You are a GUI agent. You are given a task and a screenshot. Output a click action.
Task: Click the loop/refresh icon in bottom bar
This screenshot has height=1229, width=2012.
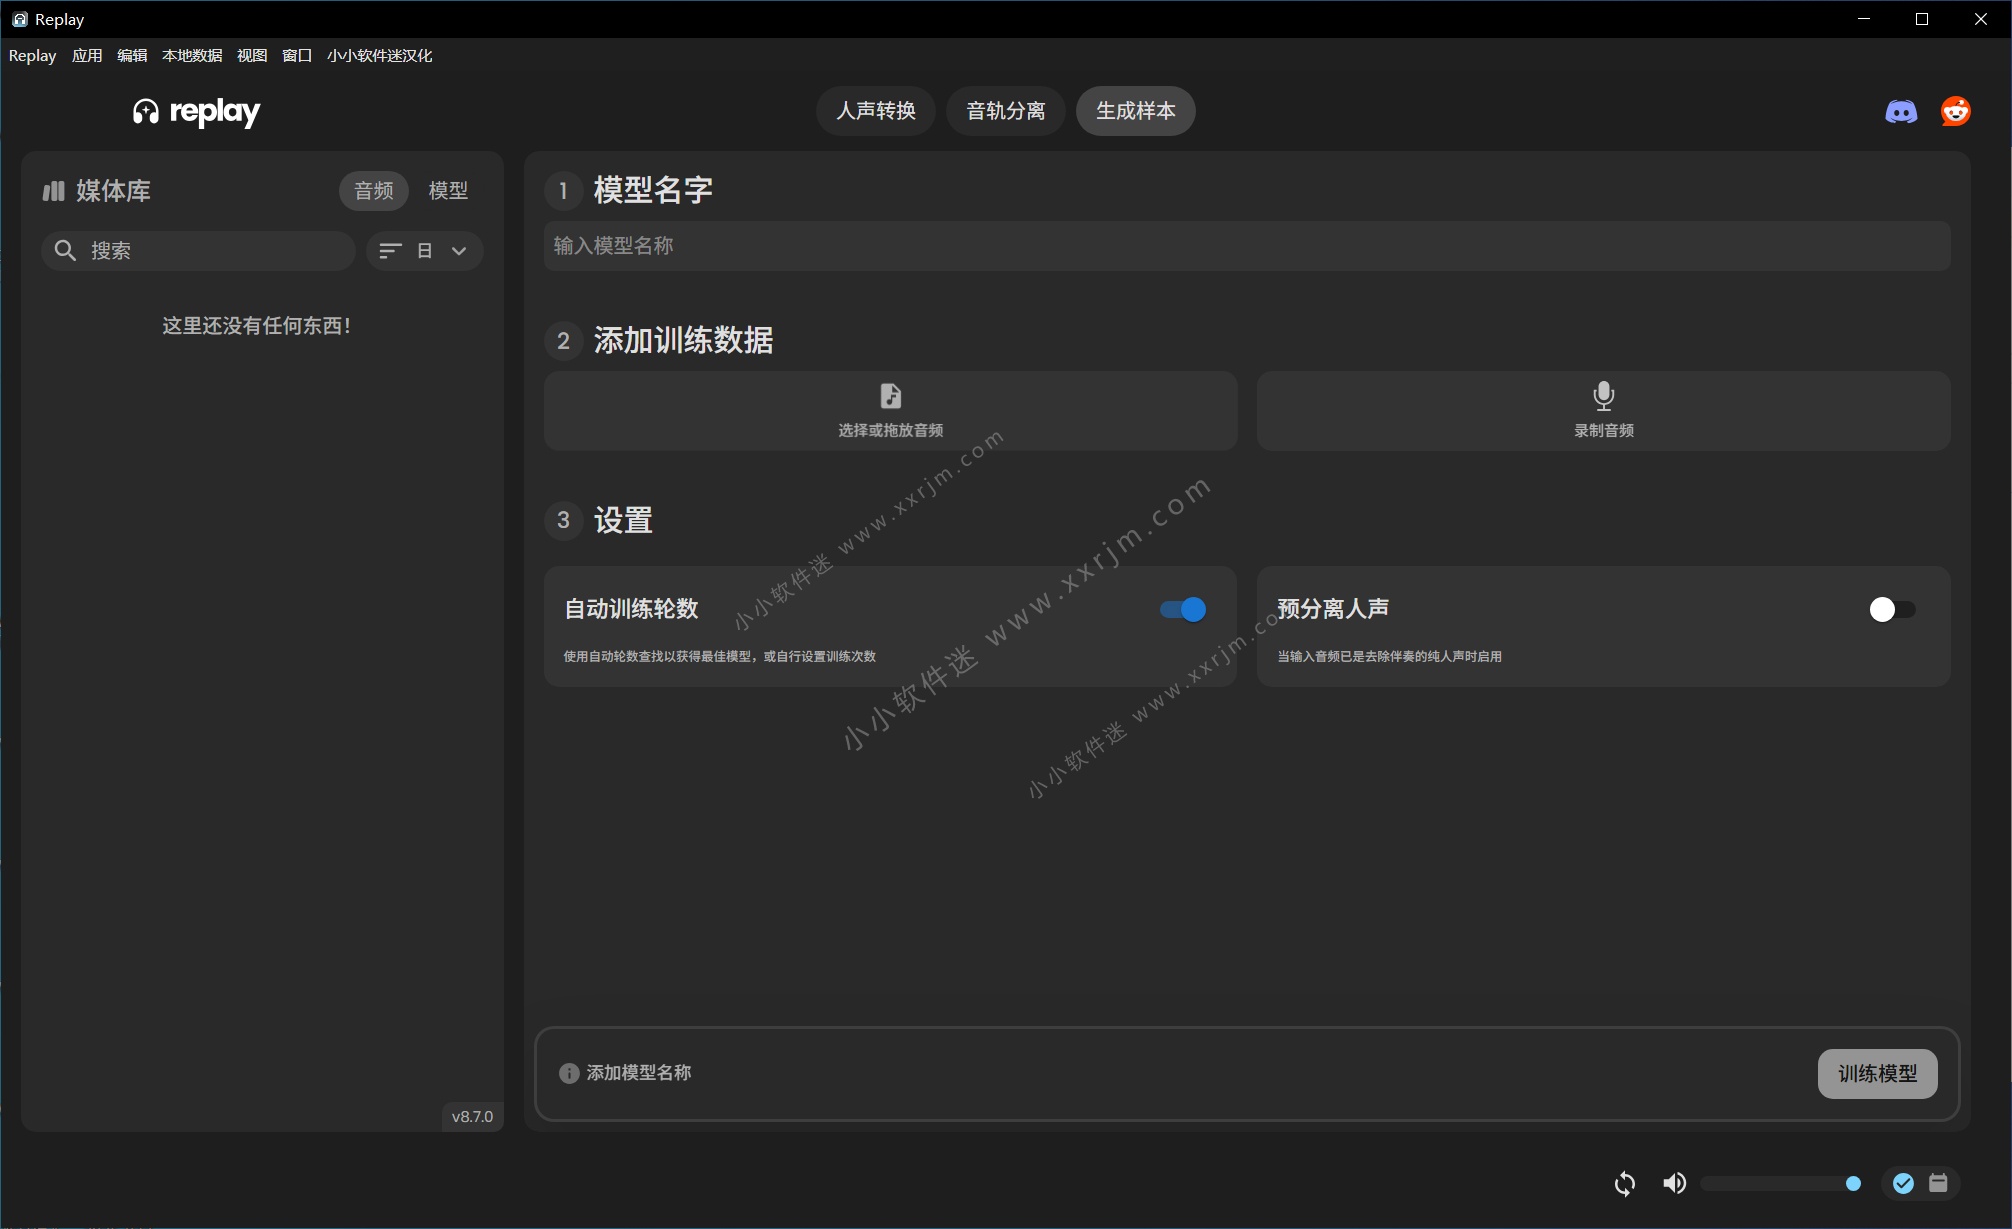(1624, 1184)
